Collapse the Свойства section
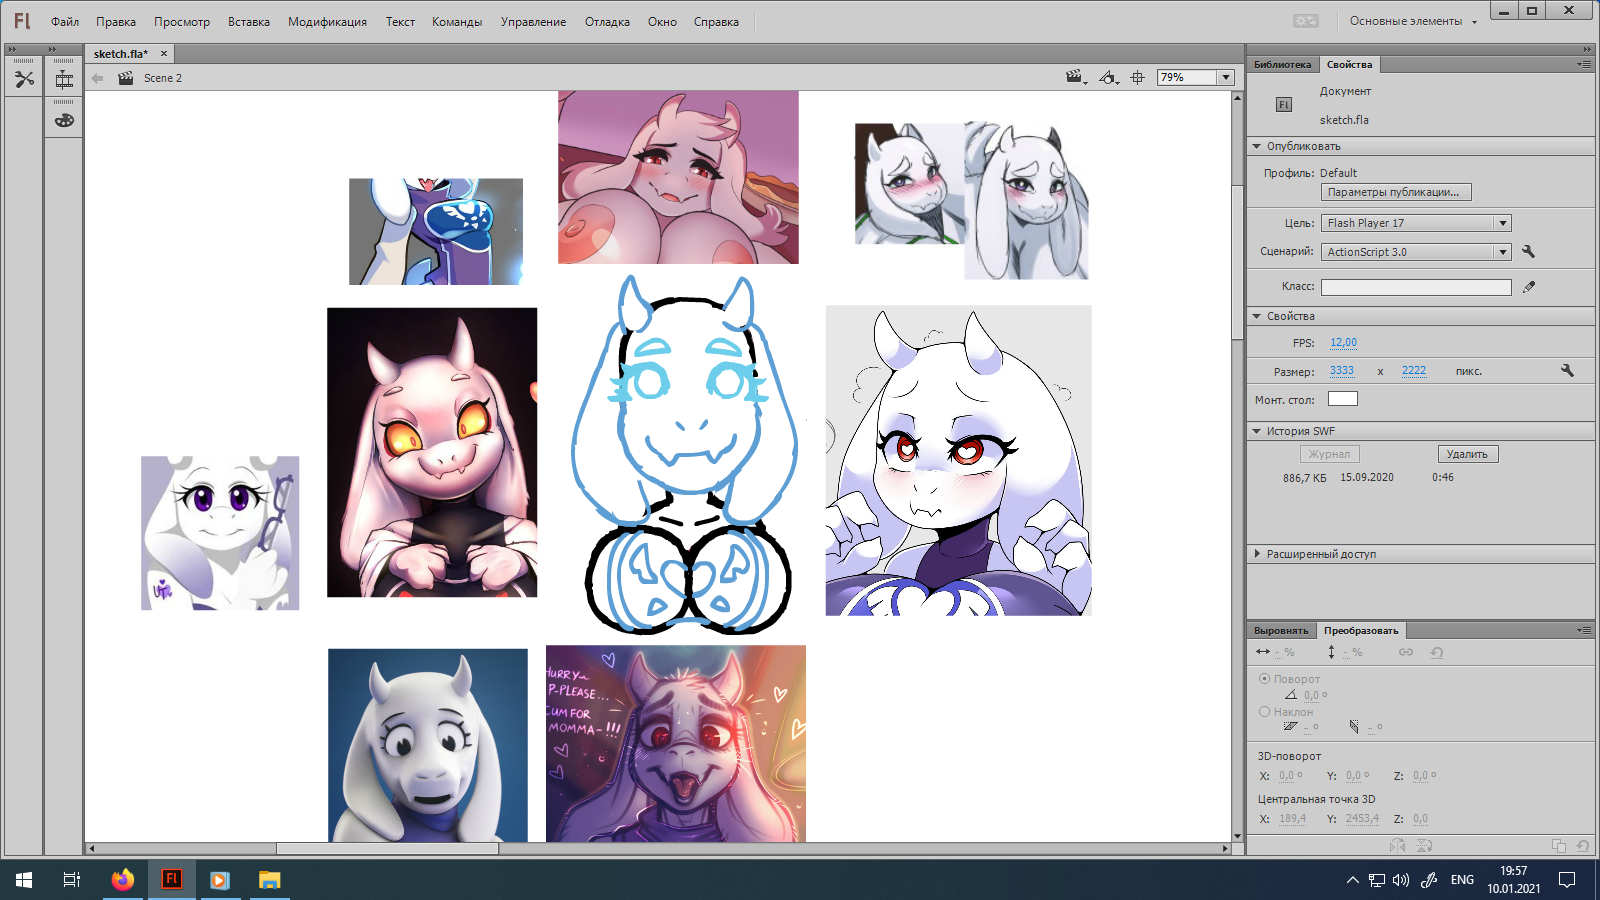Viewport: 1600px width, 900px height. click(x=1257, y=316)
